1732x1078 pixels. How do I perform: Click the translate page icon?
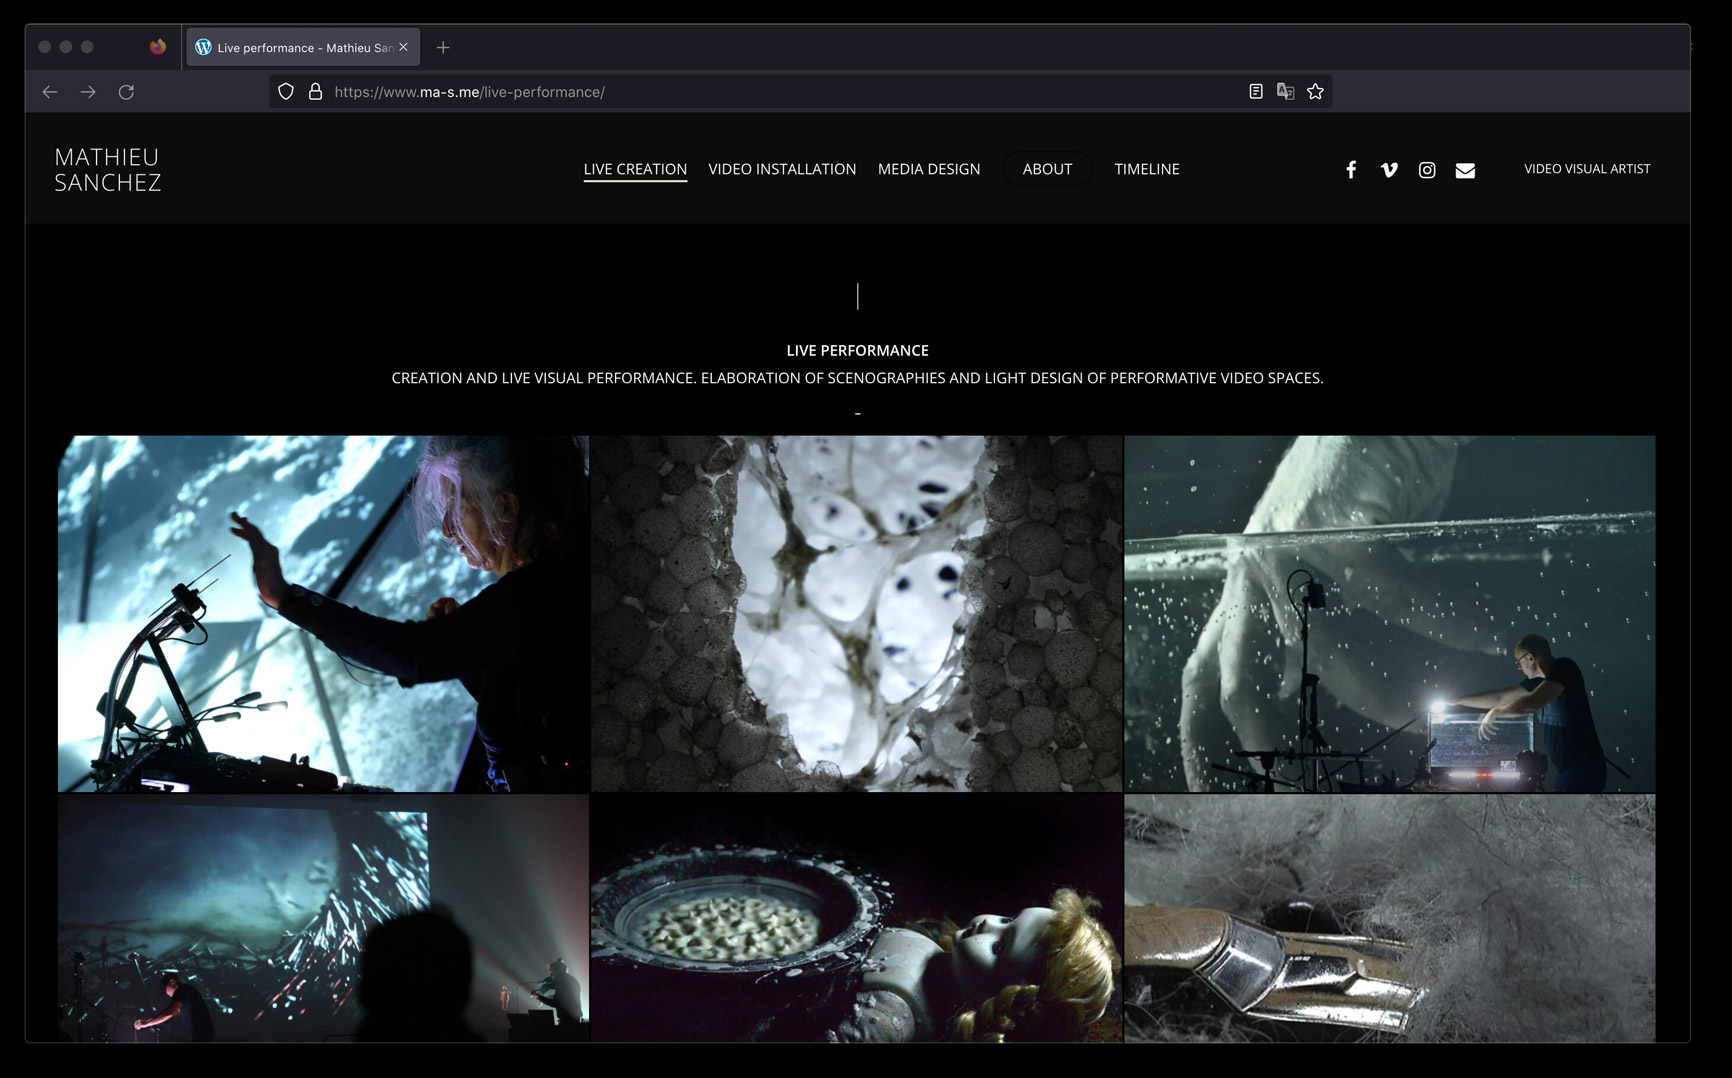point(1285,92)
